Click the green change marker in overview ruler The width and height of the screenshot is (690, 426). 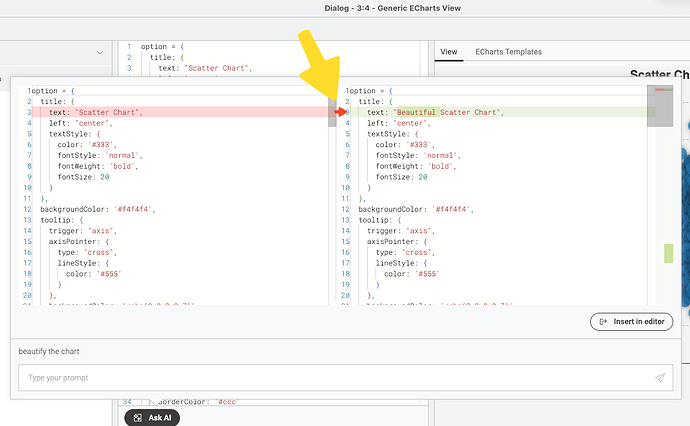click(668, 253)
